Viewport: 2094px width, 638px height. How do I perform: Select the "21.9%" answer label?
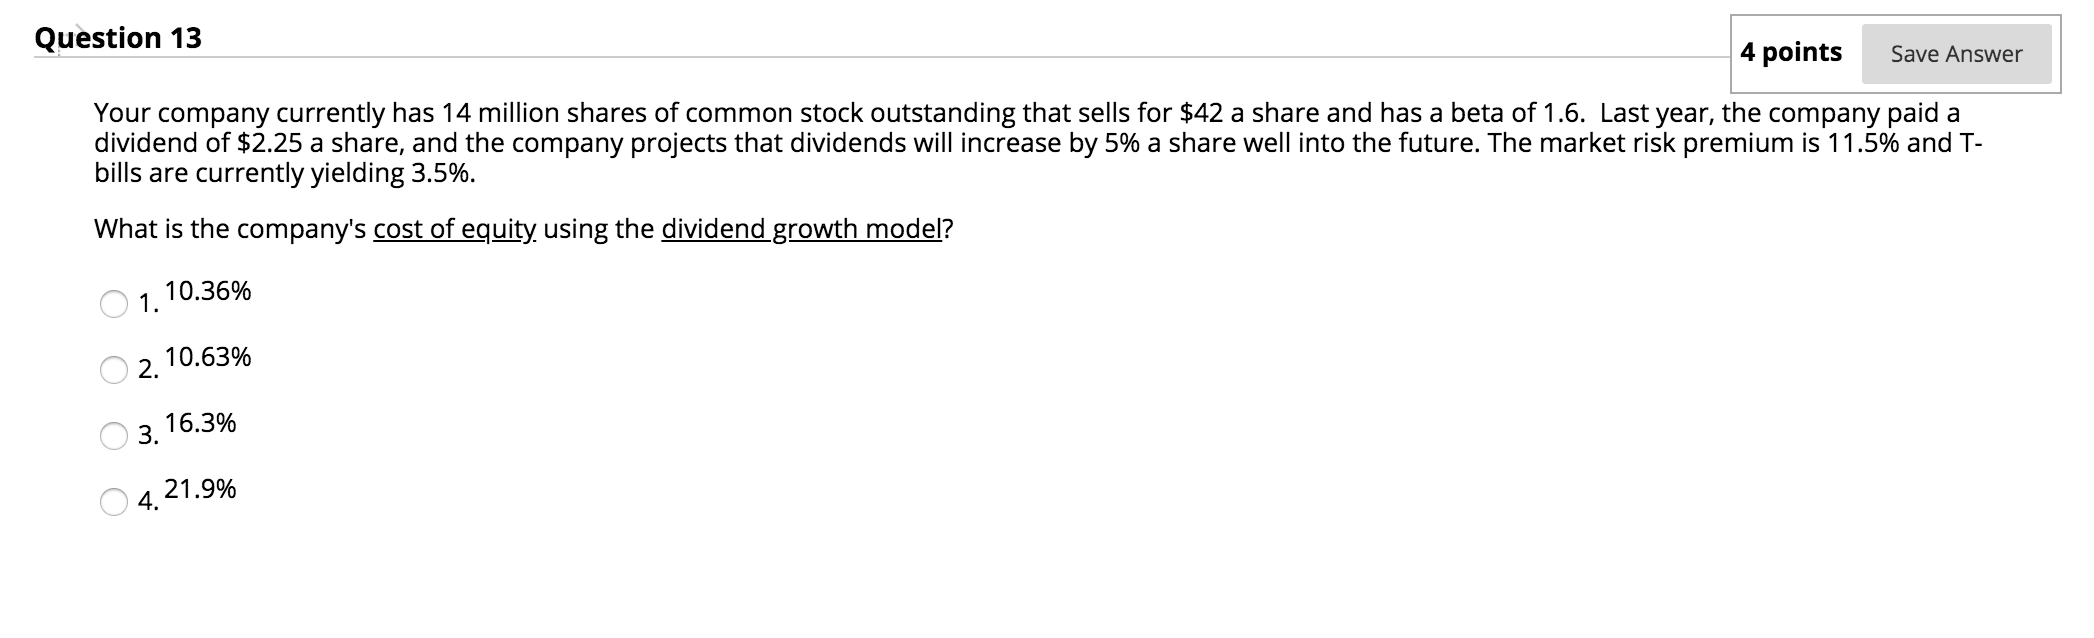pos(201,489)
